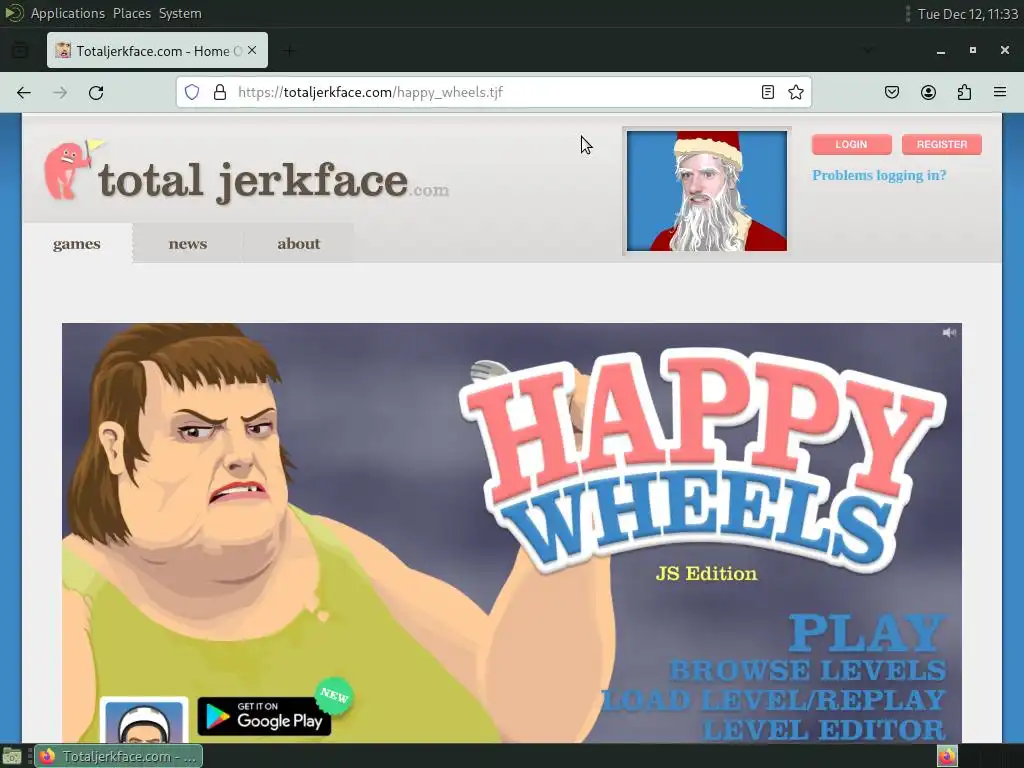Mute the game with speaker icon

pyautogui.click(x=949, y=332)
